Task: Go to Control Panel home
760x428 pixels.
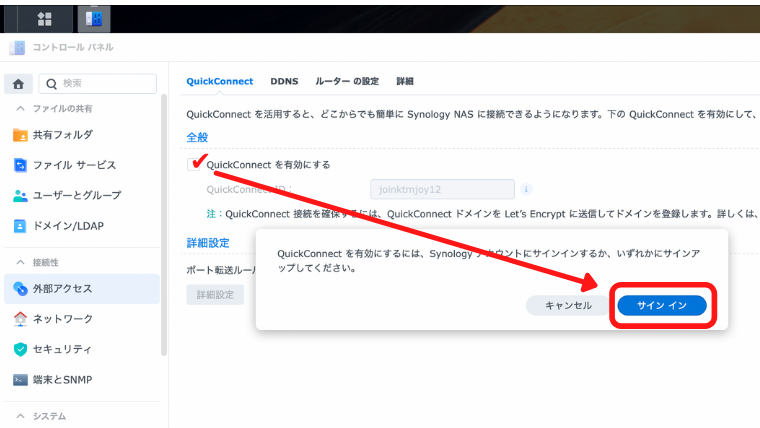Action: pos(18,84)
